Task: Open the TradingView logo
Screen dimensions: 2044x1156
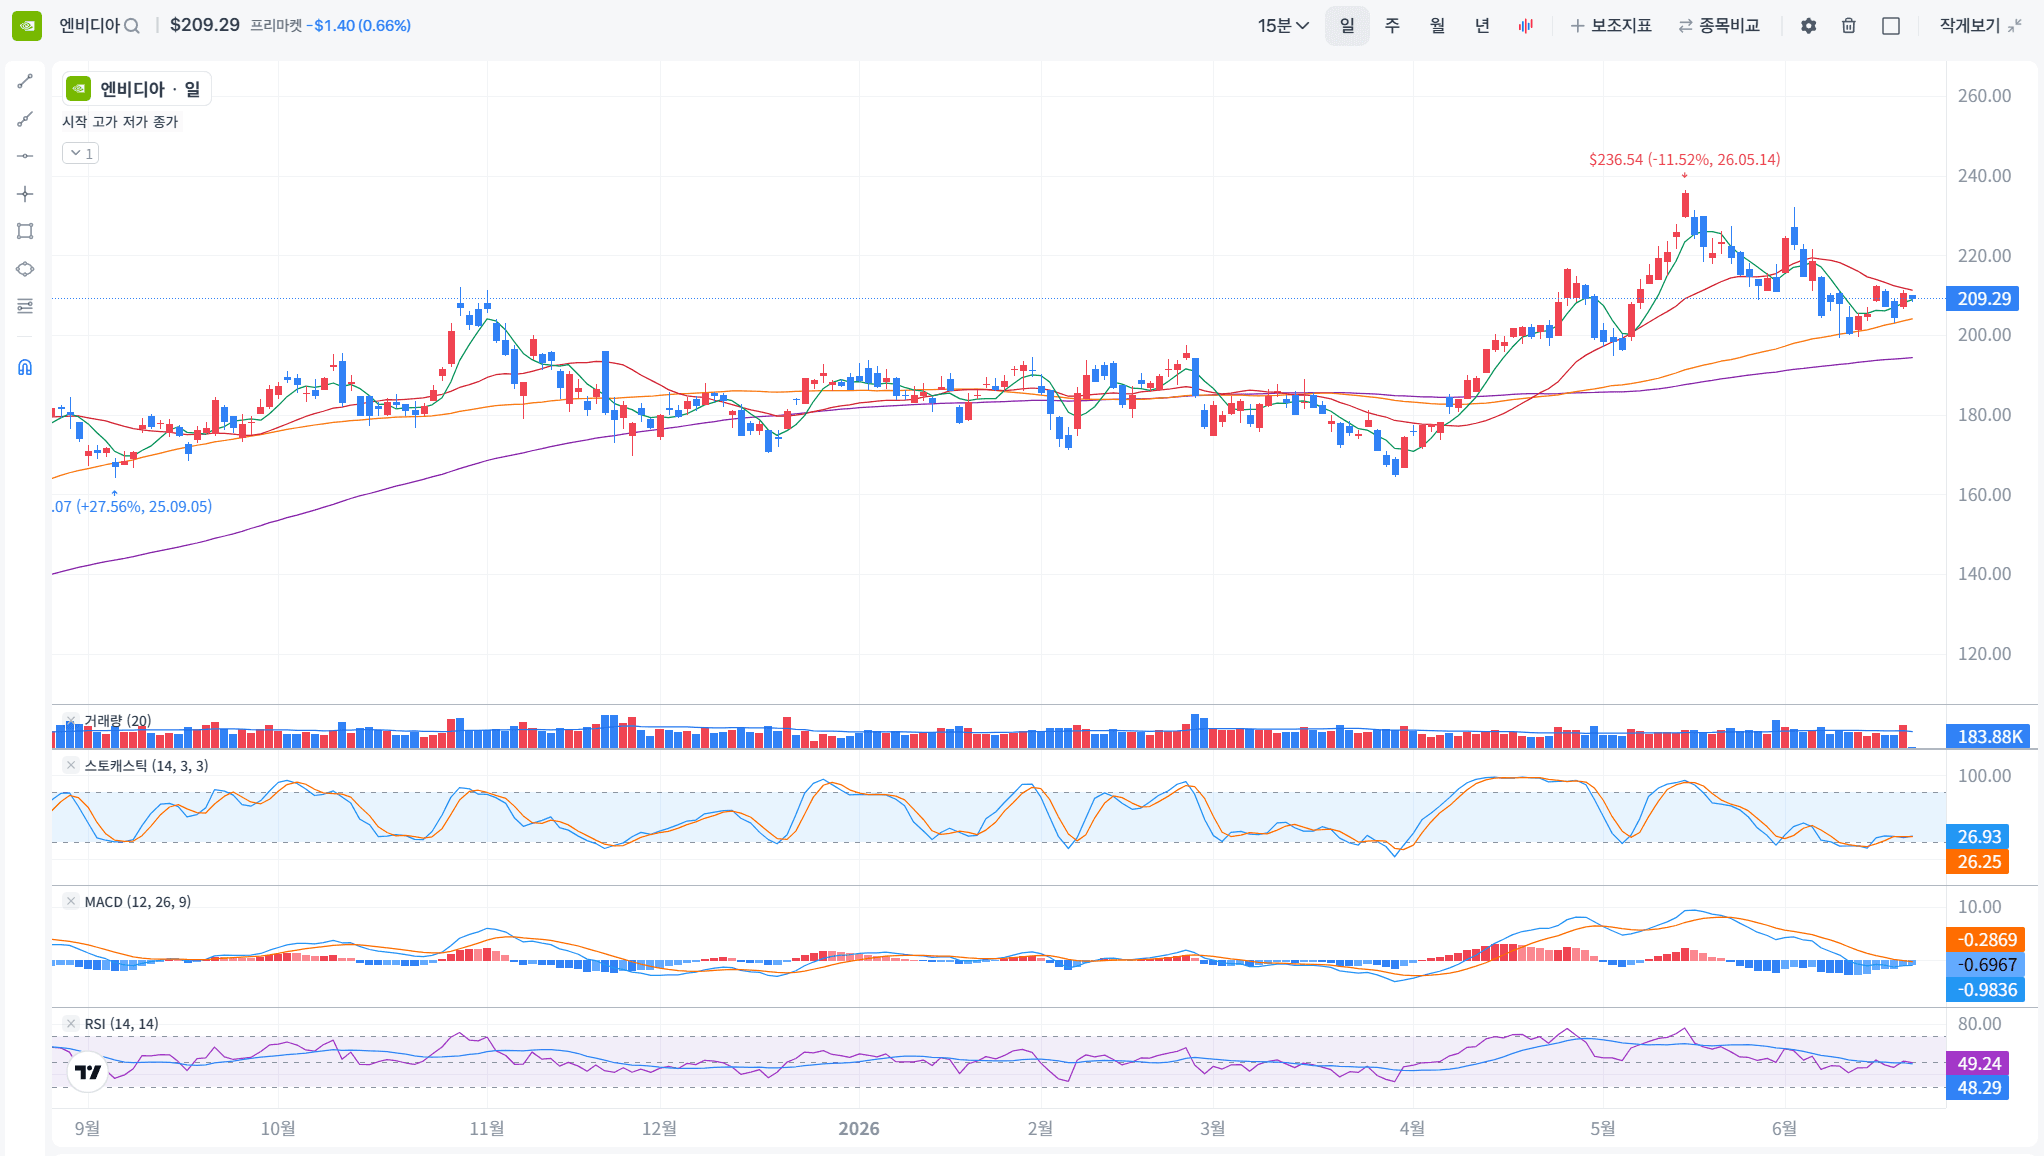Action: tap(88, 1072)
